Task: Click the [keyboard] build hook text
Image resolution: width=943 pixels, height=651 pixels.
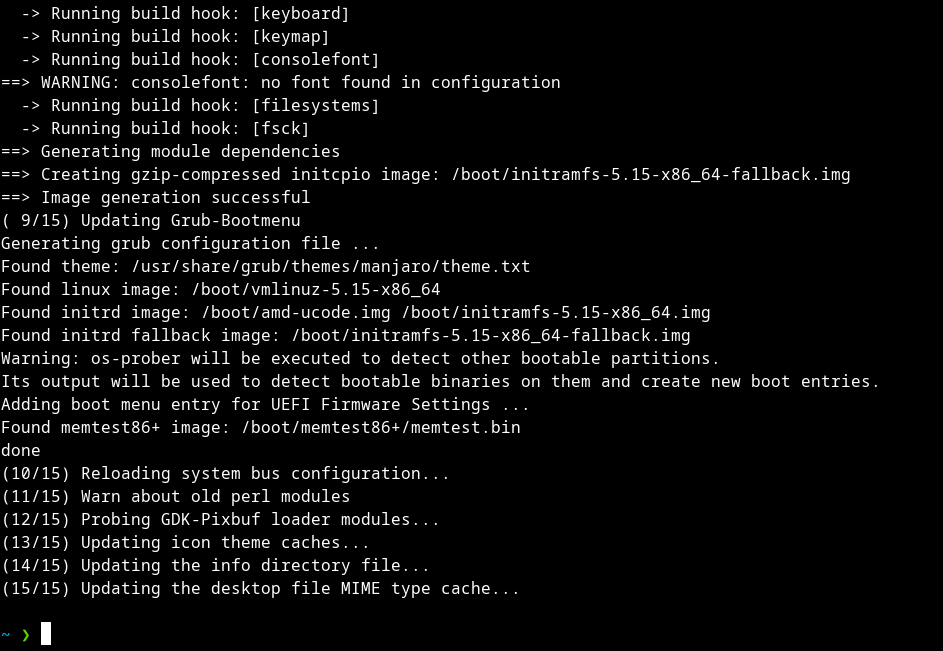Action: point(300,13)
